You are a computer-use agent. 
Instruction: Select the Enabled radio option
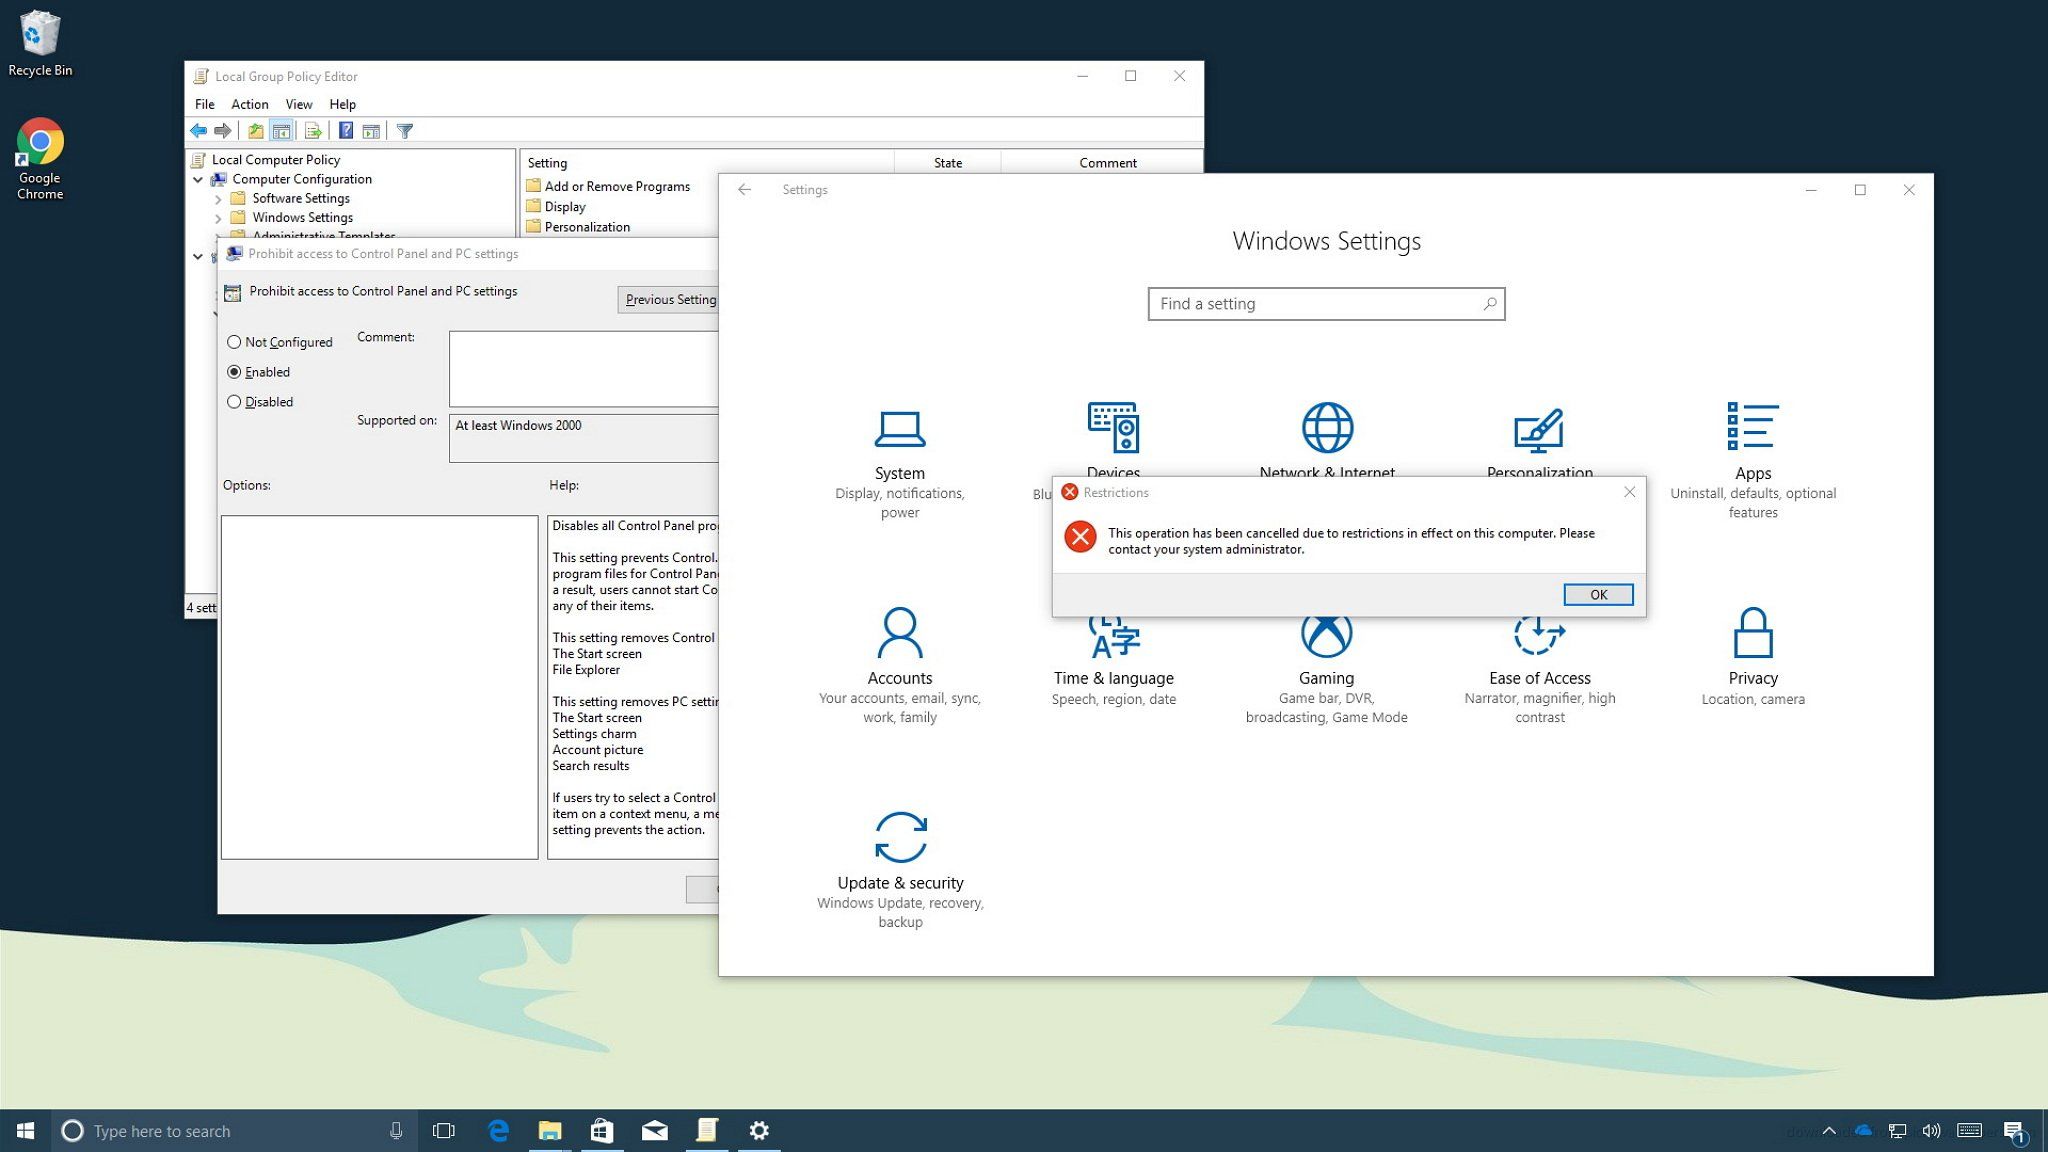pyautogui.click(x=234, y=372)
